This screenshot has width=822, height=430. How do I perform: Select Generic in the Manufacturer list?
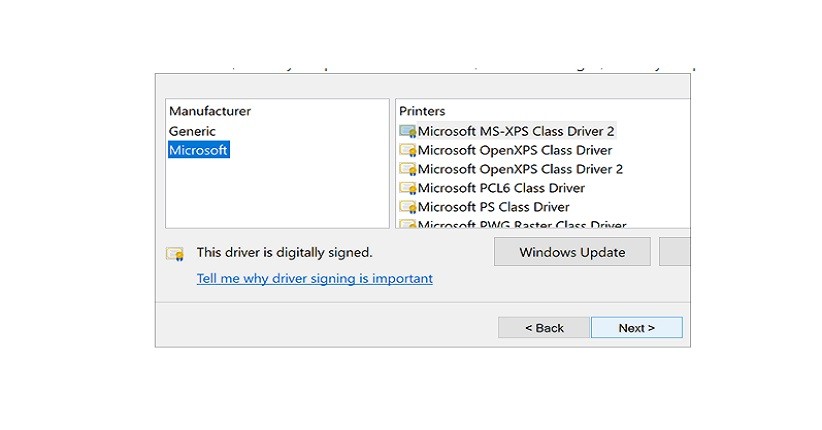point(192,131)
